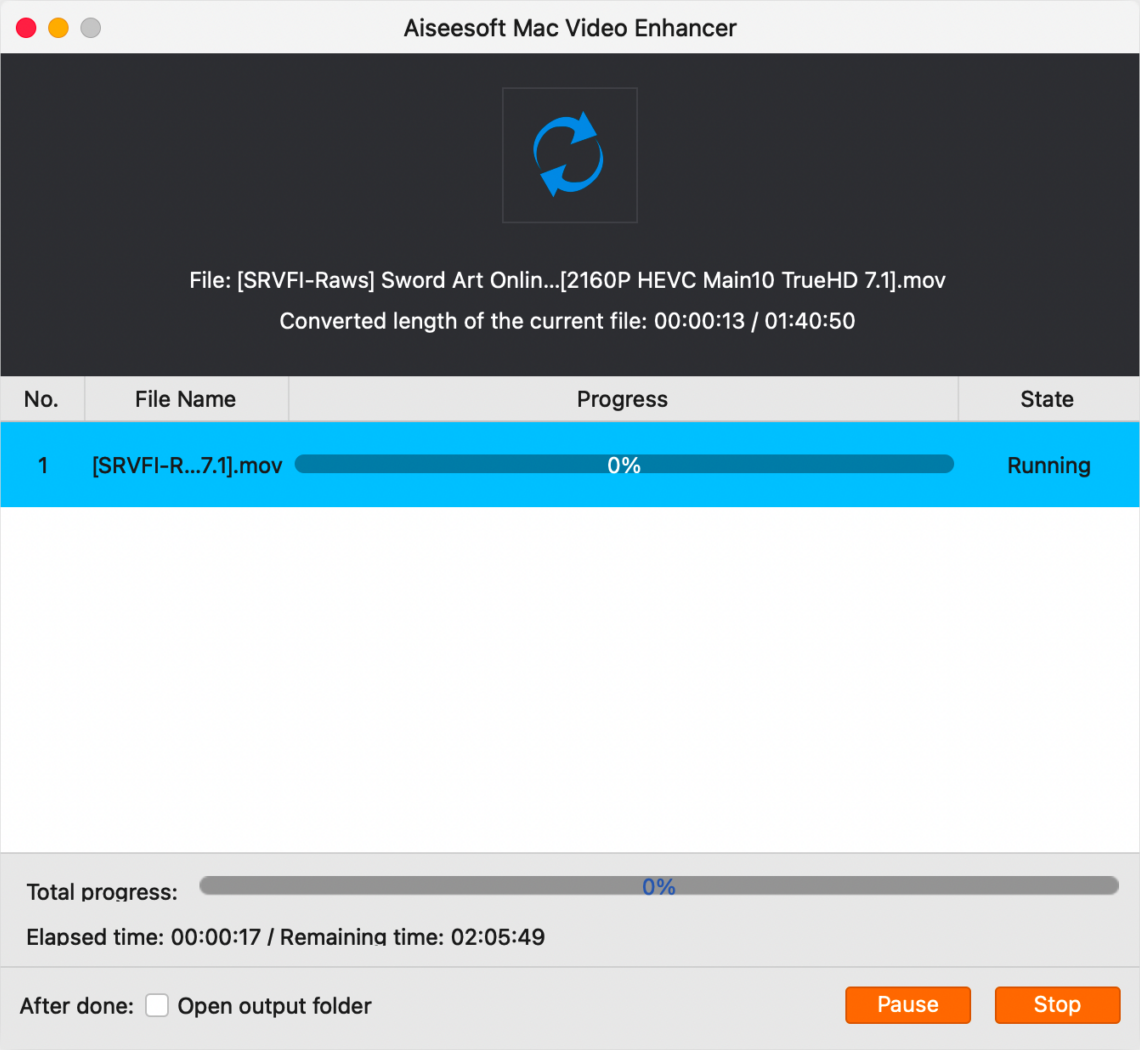Click the Elapsed time / Remaining time text

tap(286, 937)
